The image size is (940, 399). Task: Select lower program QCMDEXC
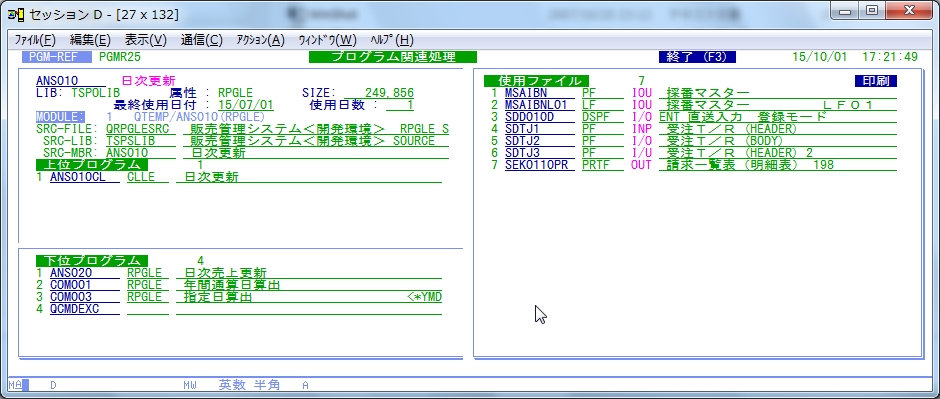[x=85, y=309]
